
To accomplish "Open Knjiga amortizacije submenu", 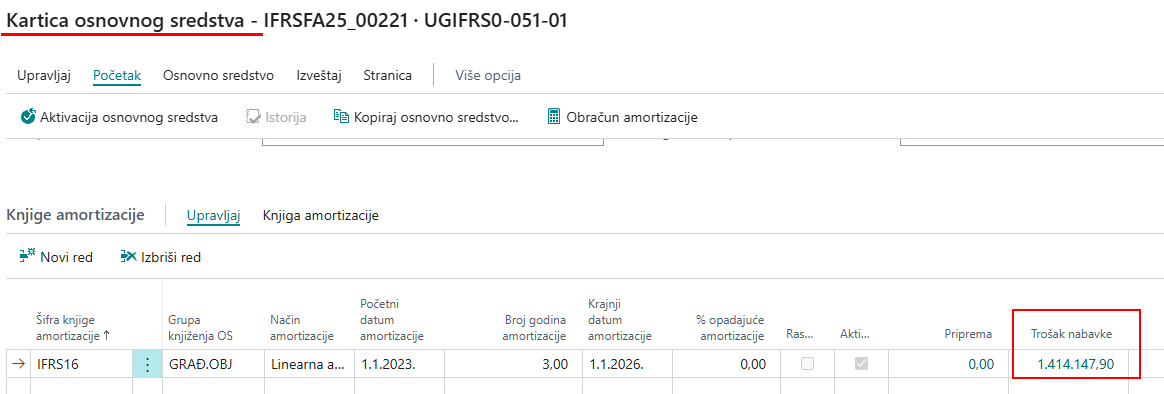I will point(321,215).
